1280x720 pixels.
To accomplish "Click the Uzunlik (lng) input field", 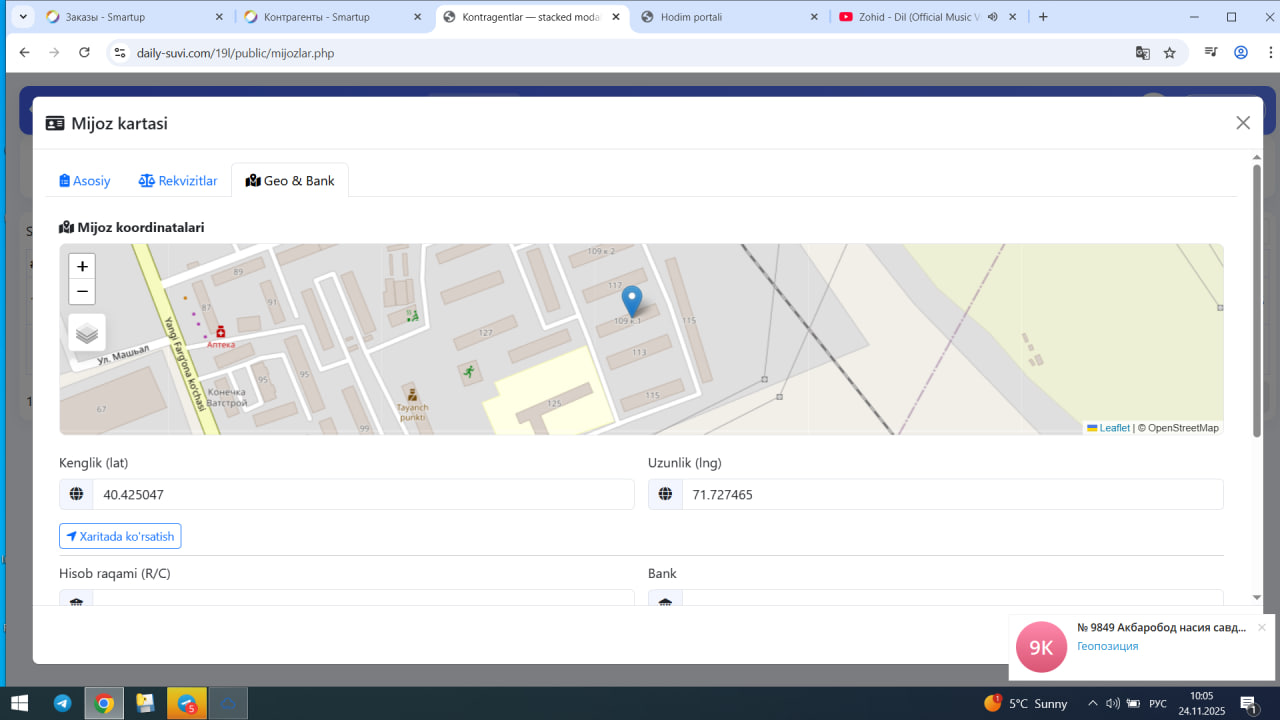I will tap(953, 494).
